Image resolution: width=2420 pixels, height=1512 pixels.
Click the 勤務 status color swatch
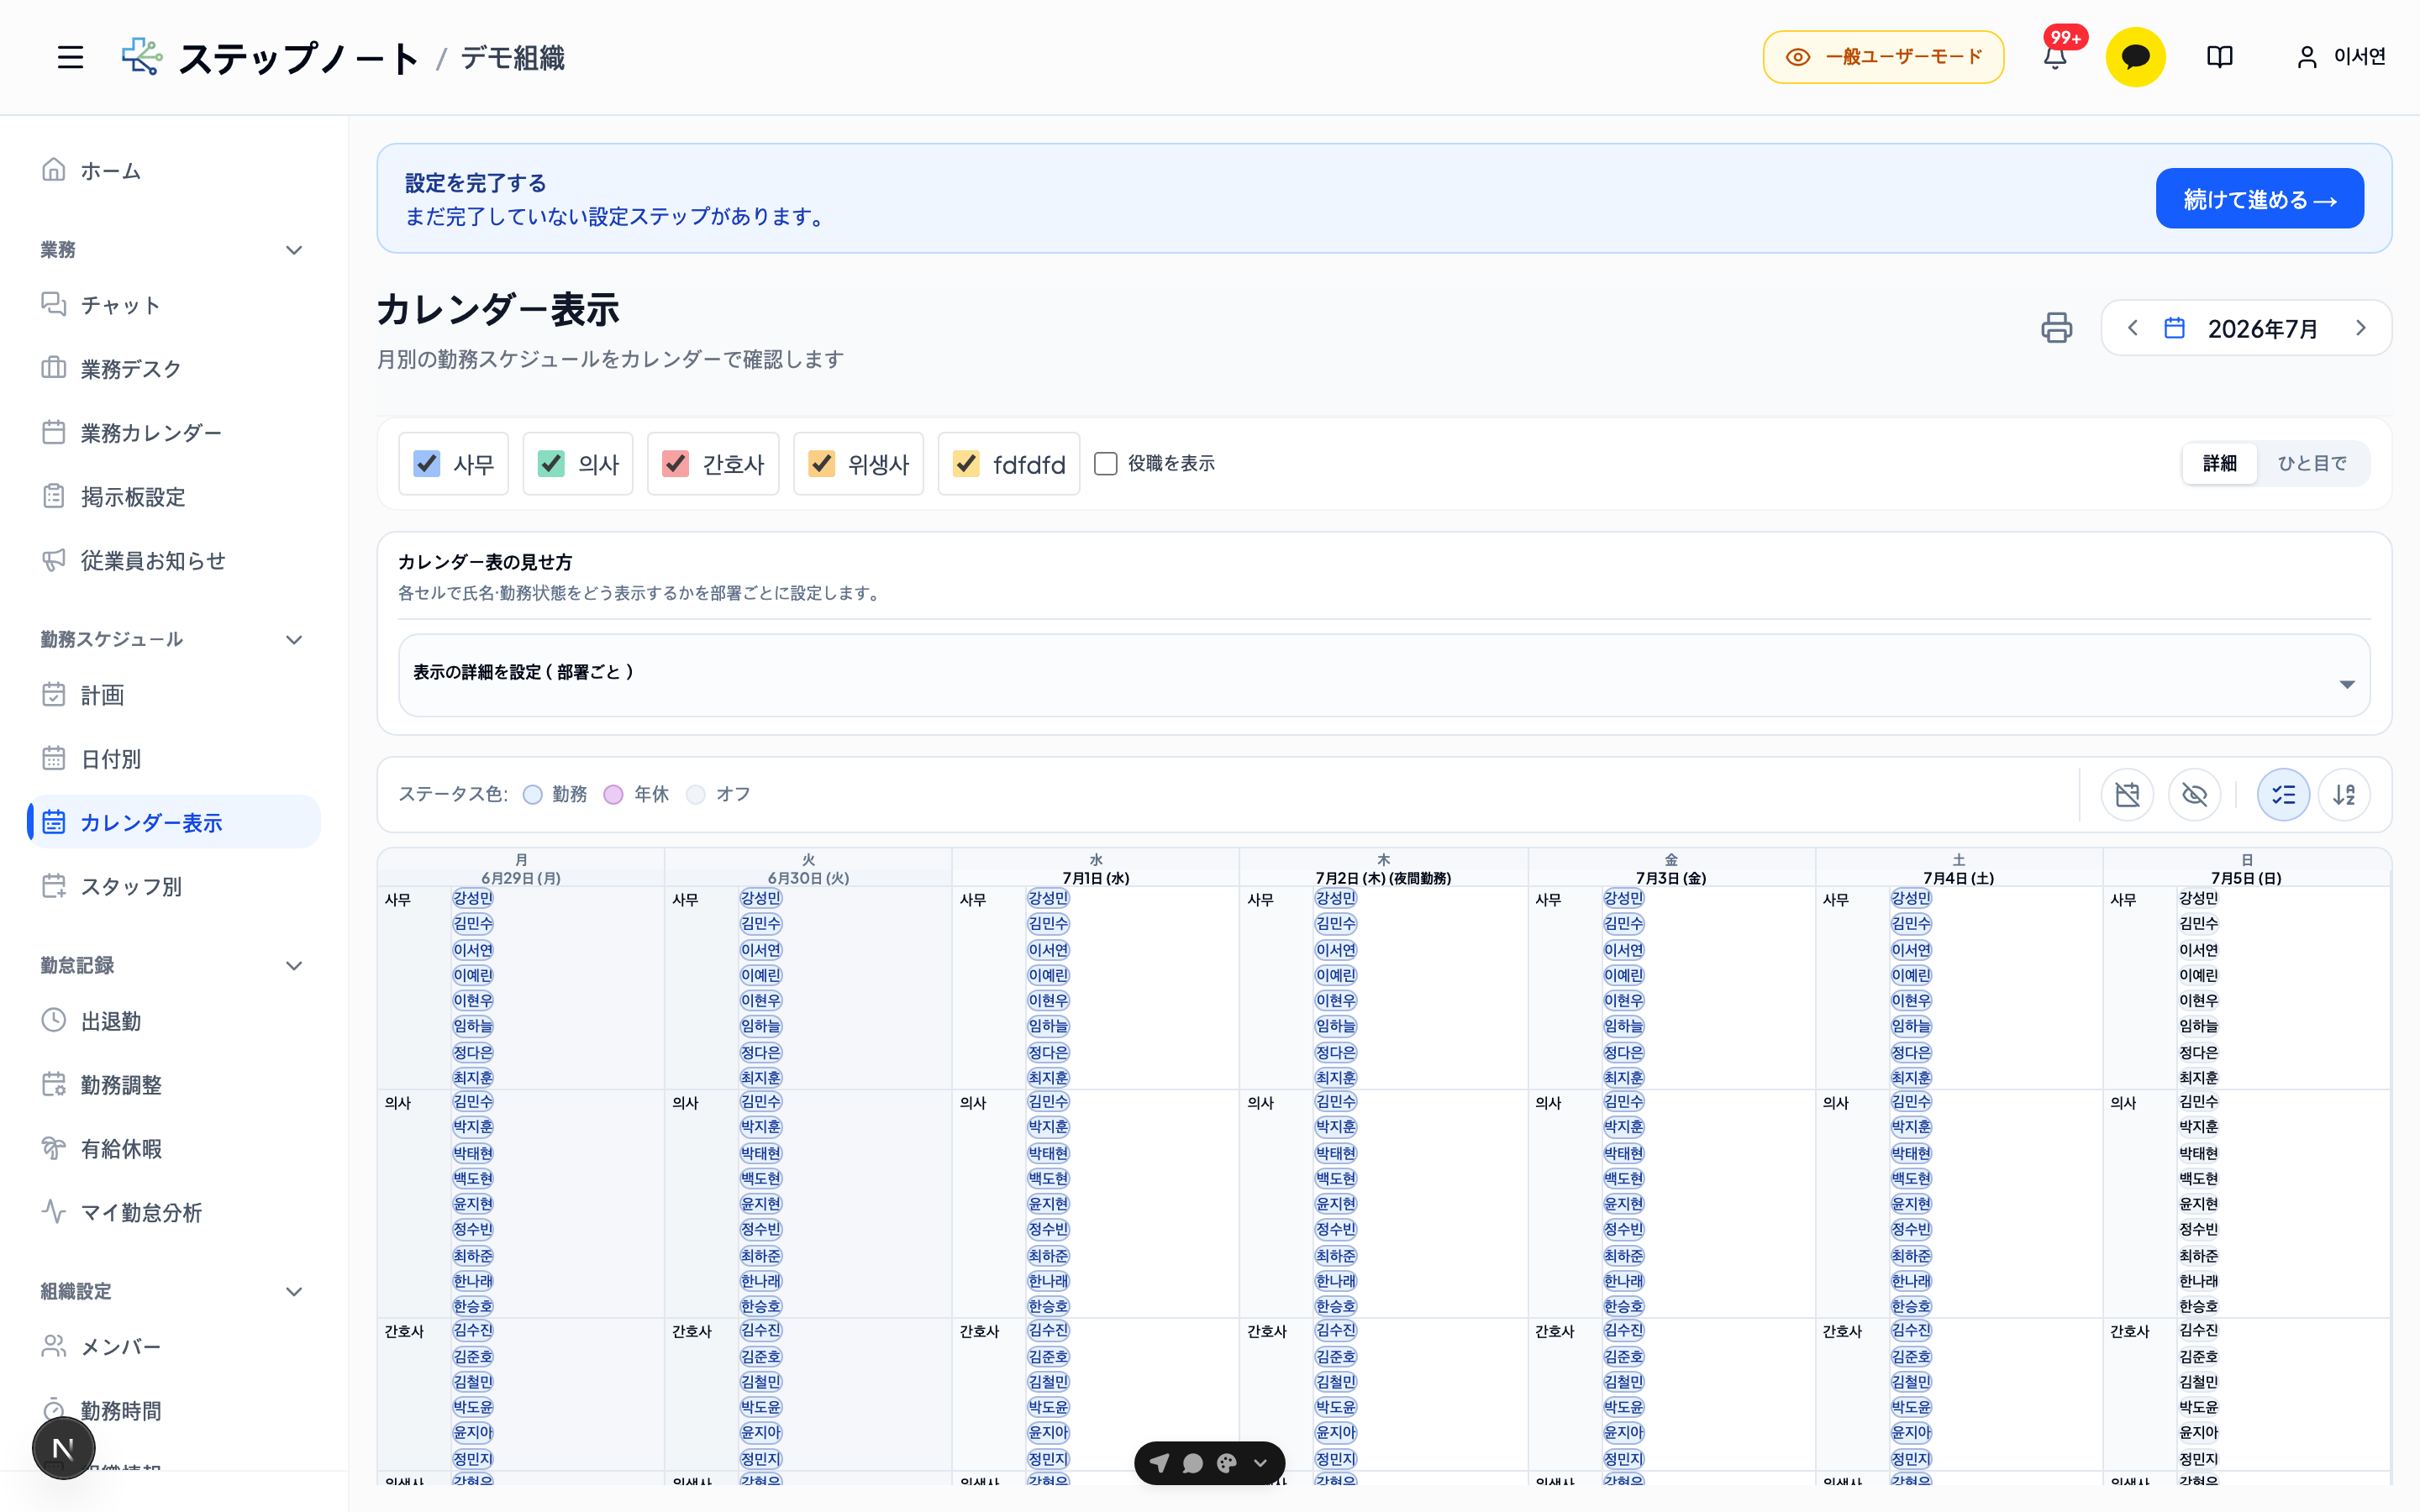(x=533, y=794)
